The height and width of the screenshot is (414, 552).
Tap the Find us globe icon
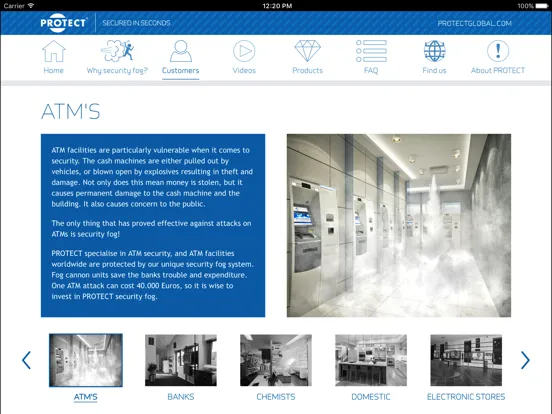pyautogui.click(x=434, y=51)
